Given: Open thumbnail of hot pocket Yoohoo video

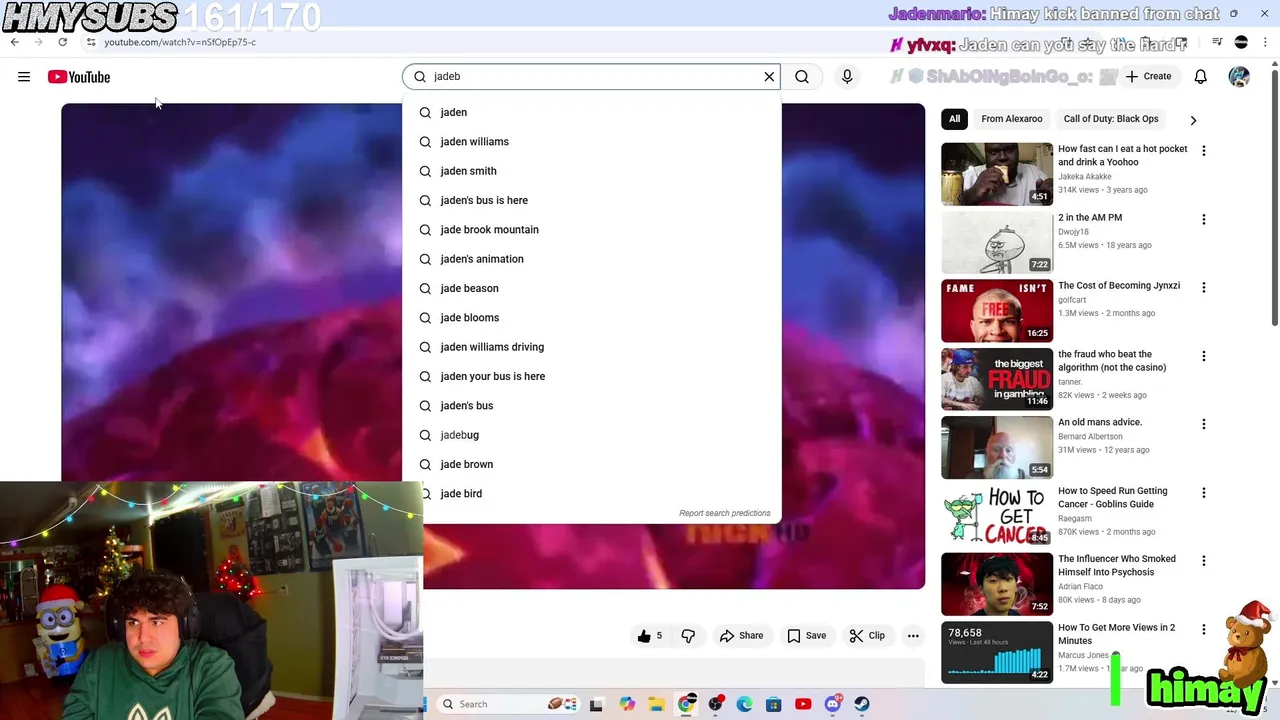Looking at the screenshot, I should pos(997,174).
